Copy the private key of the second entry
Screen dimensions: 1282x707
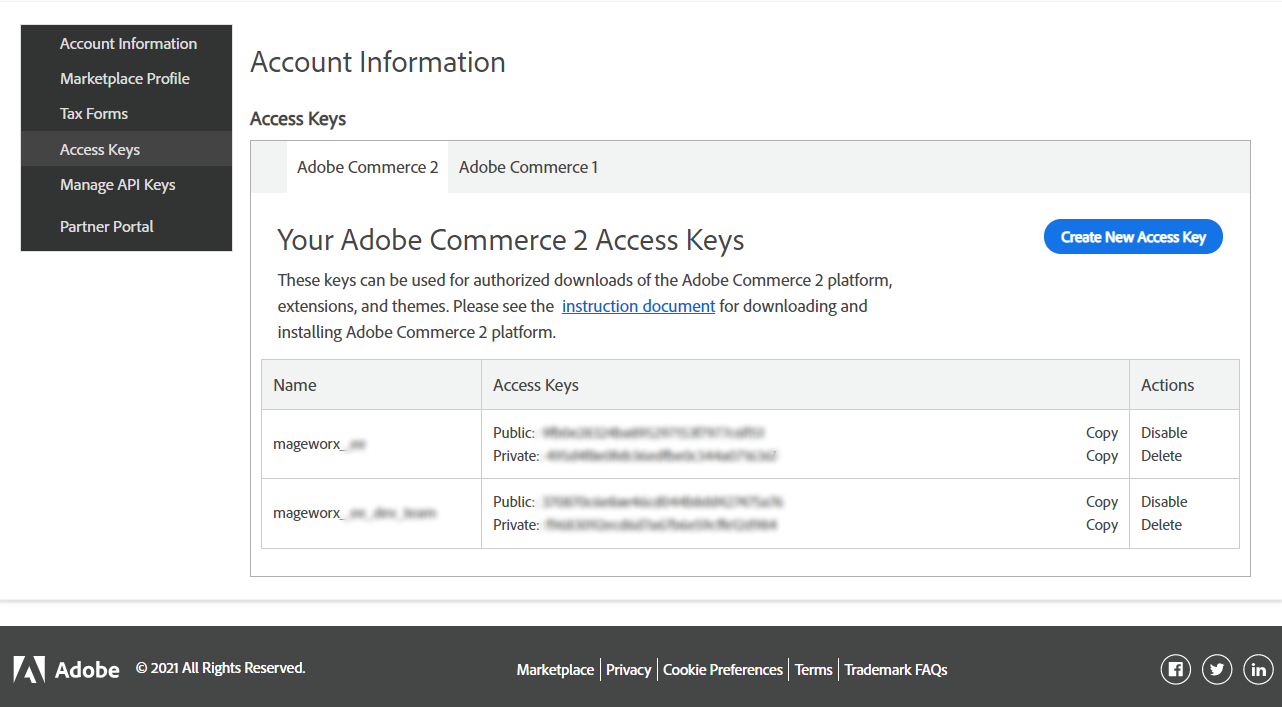pyautogui.click(x=1101, y=524)
